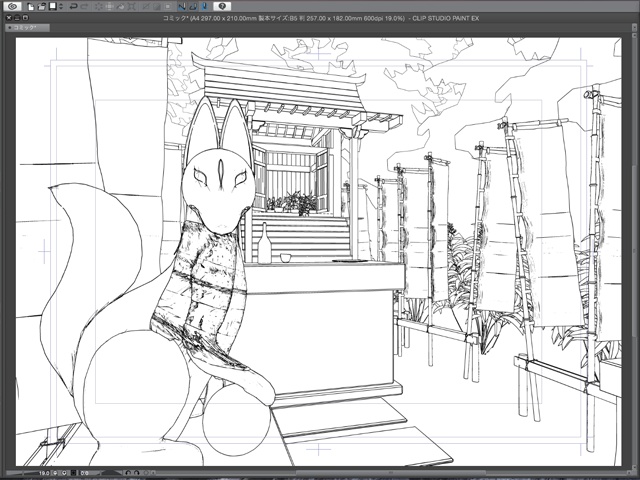Click the Open file folder icon
This screenshot has width=640, height=480.
click(41, 6)
